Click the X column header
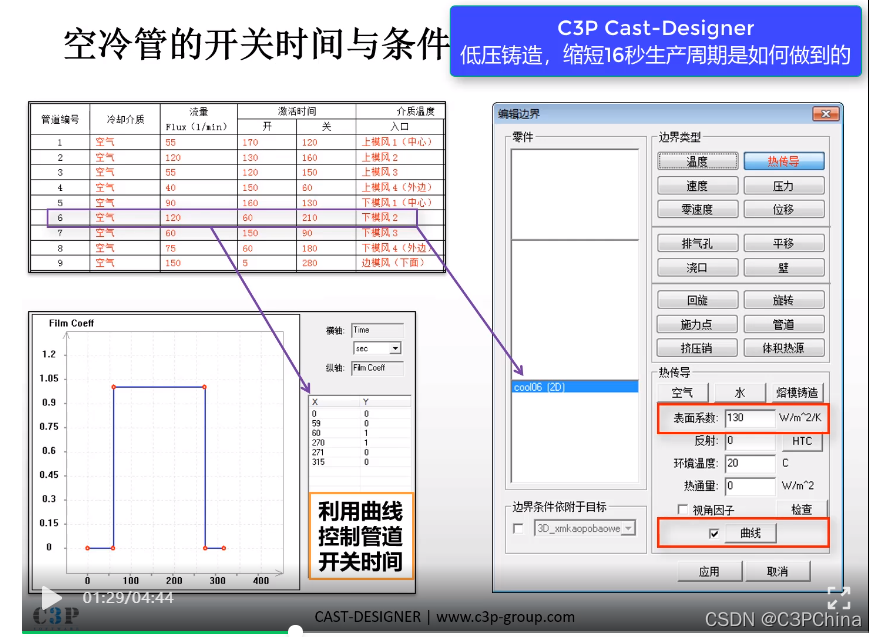Viewport: 877px width, 637px height. (x=335, y=402)
